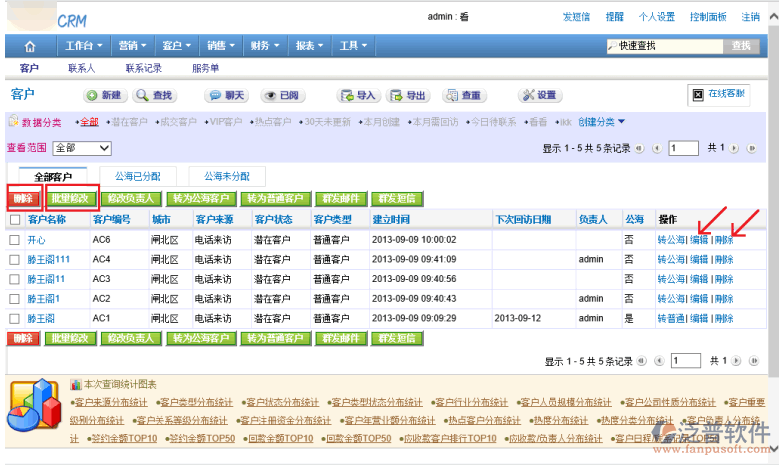Expand the 创建分类 dropdown arrow
The height and width of the screenshot is (465, 781).
pos(621,122)
